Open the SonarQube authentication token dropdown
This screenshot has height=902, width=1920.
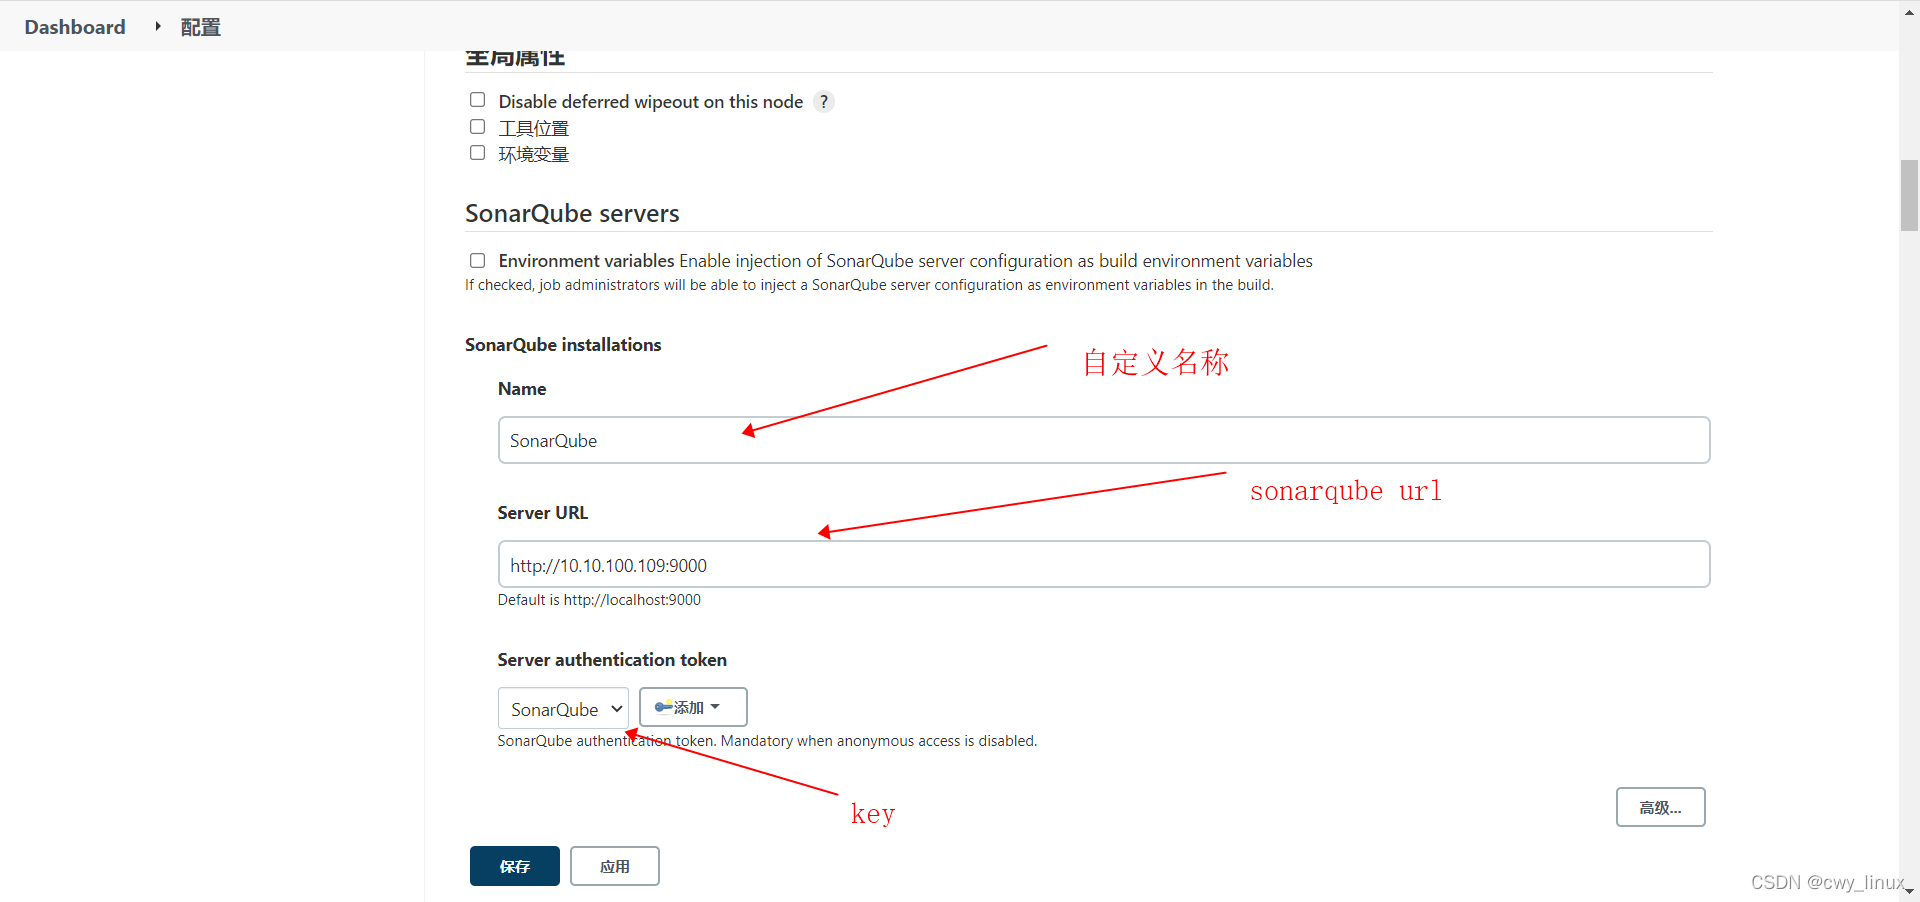pyautogui.click(x=563, y=708)
